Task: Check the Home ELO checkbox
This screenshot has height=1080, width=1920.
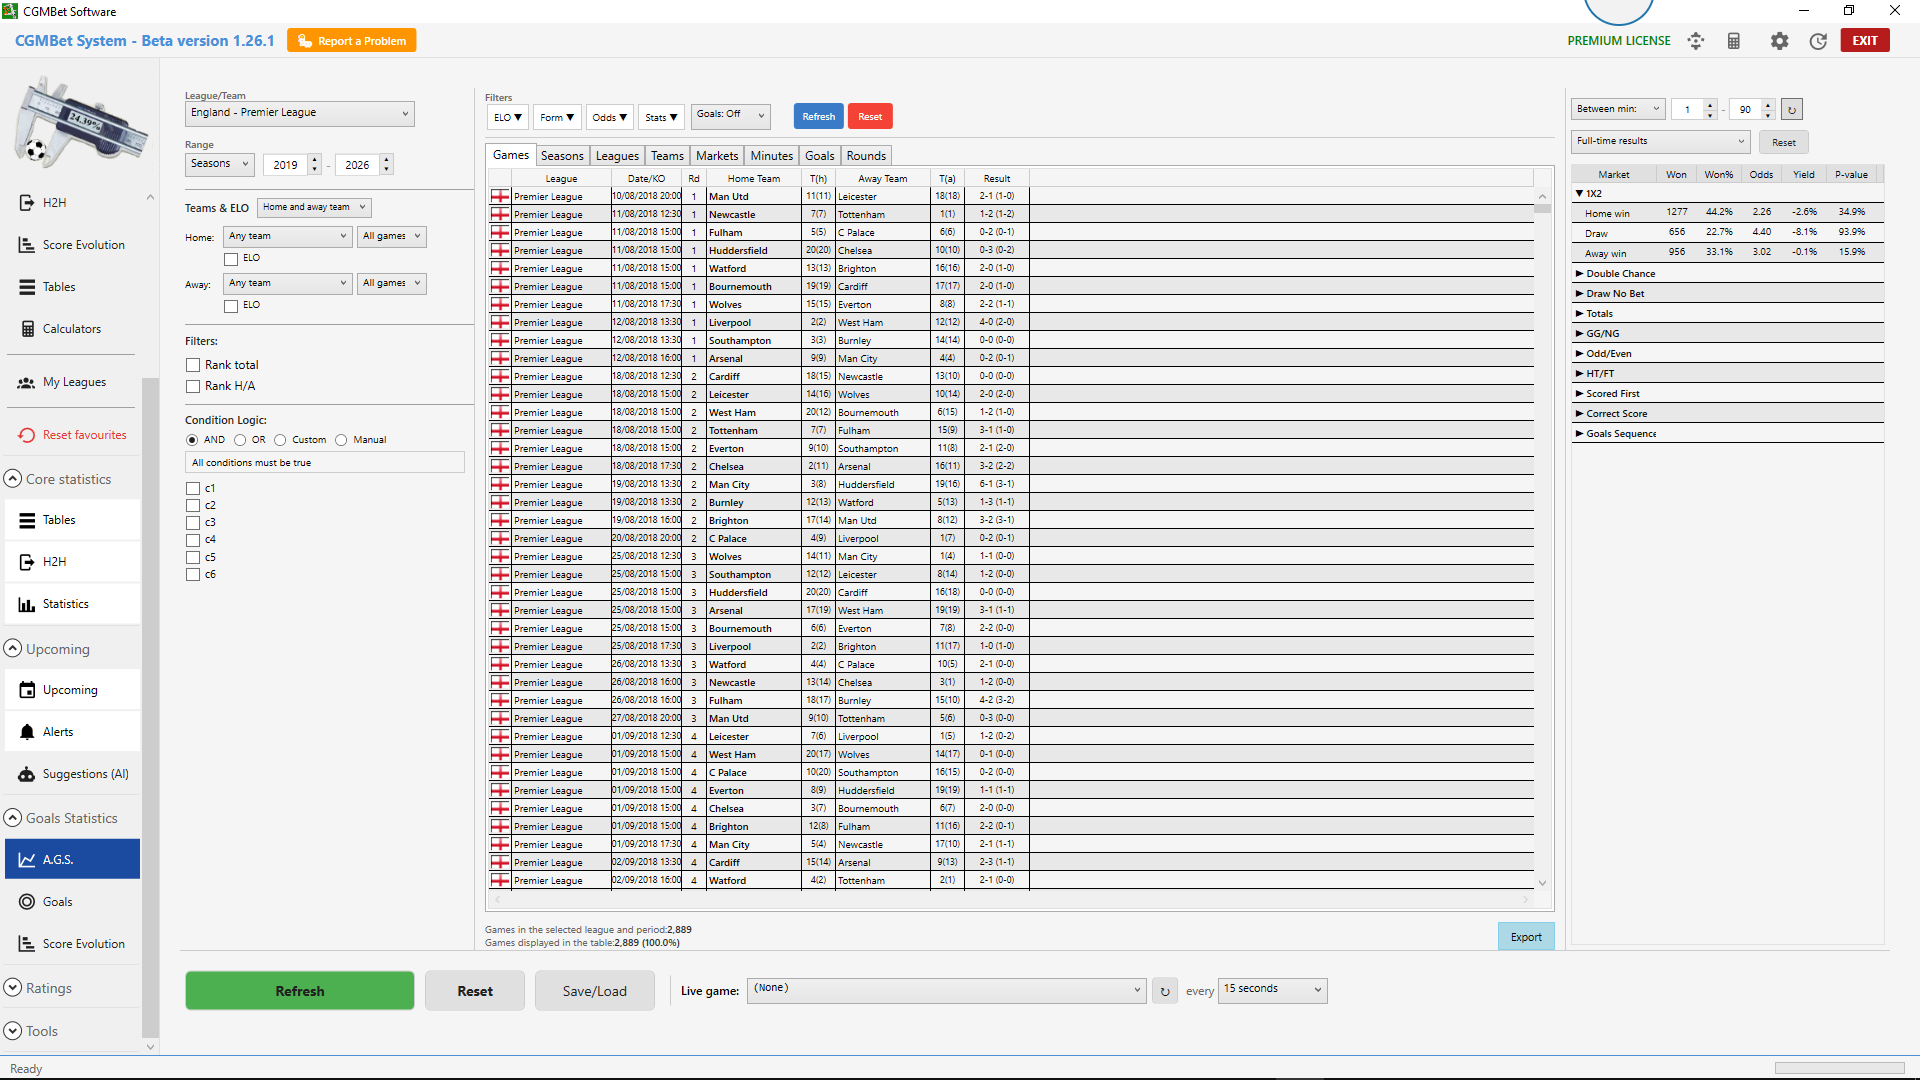Action: pyautogui.click(x=231, y=259)
